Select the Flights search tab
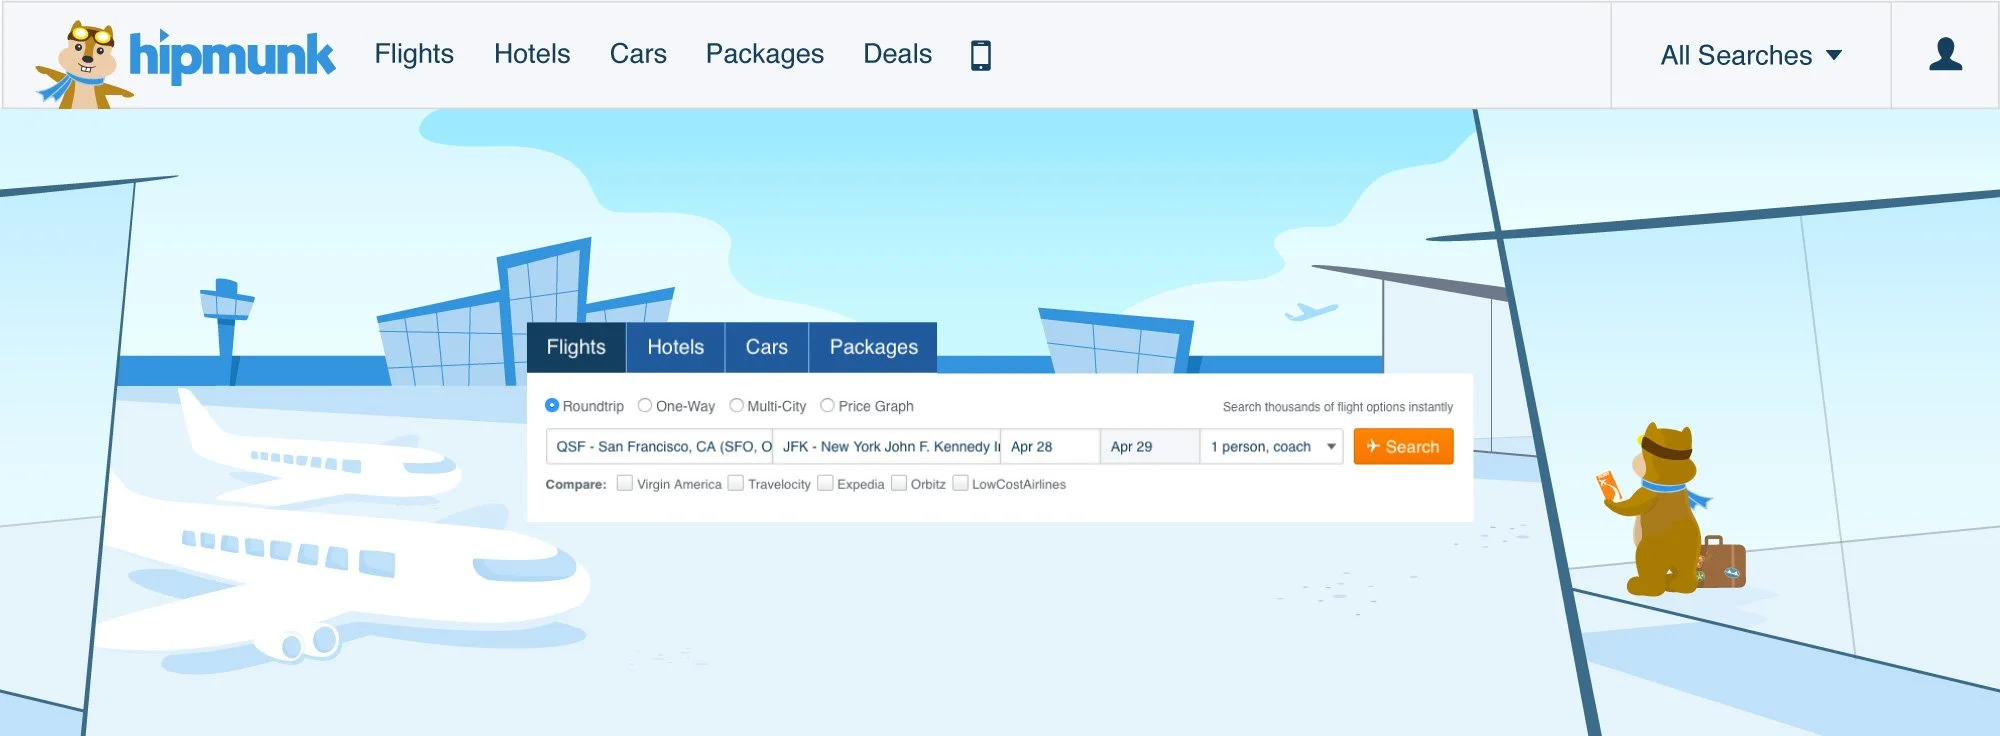The width and height of the screenshot is (2000, 736). 576,347
